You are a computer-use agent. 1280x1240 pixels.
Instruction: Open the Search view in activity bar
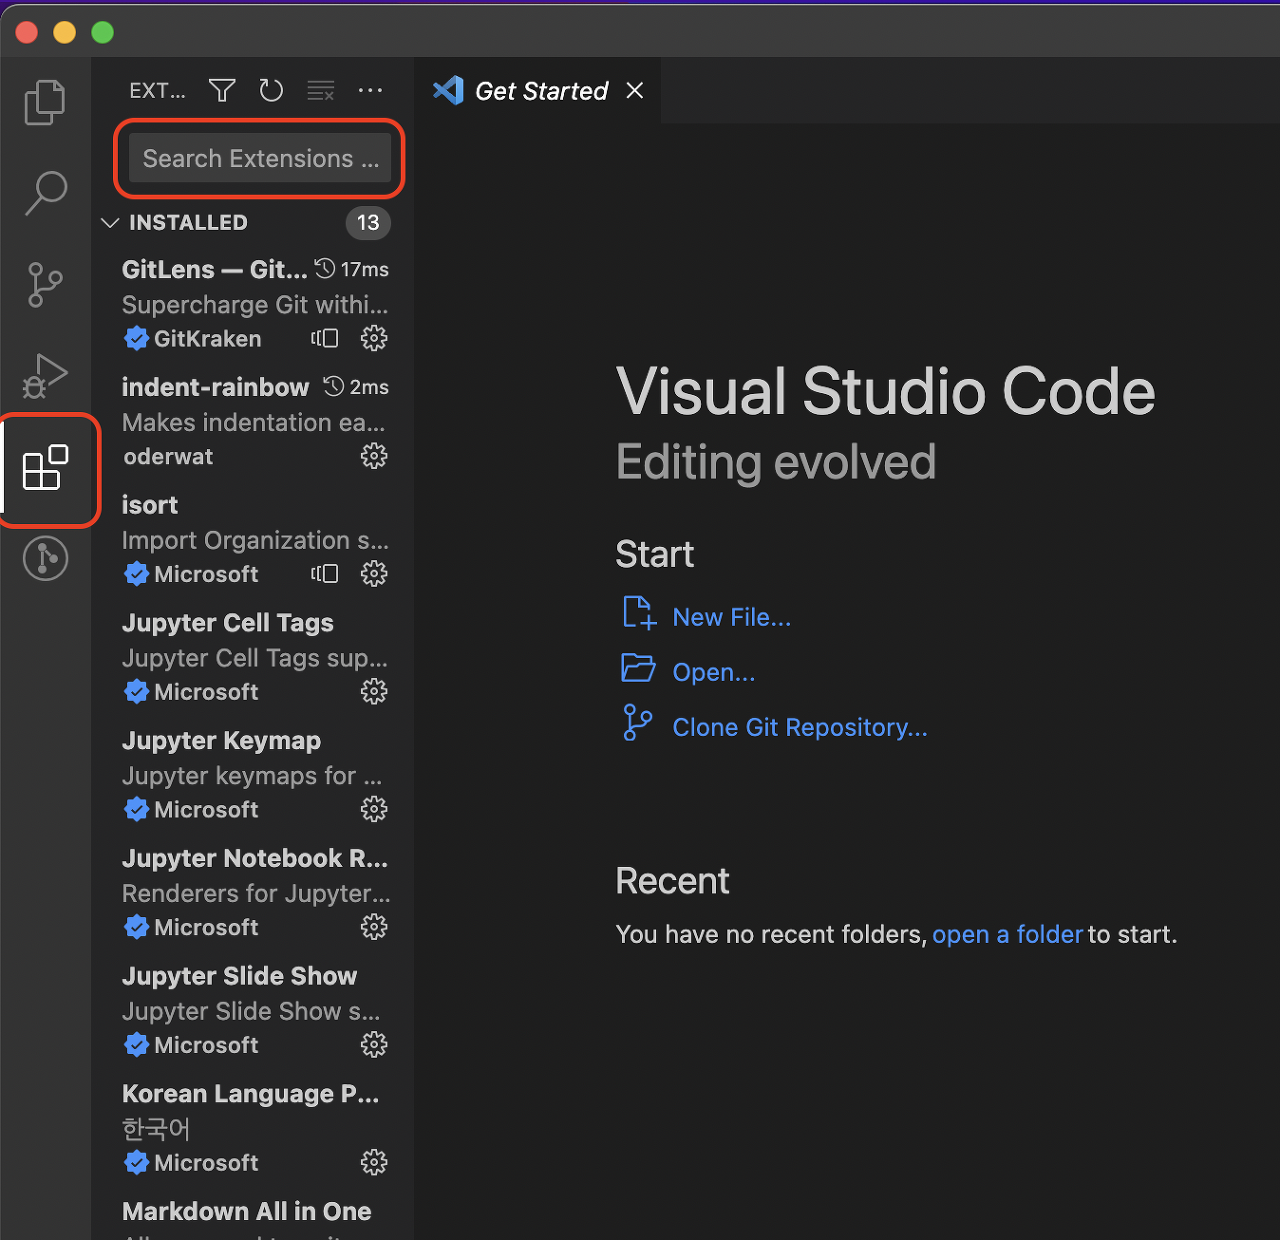pos(45,193)
